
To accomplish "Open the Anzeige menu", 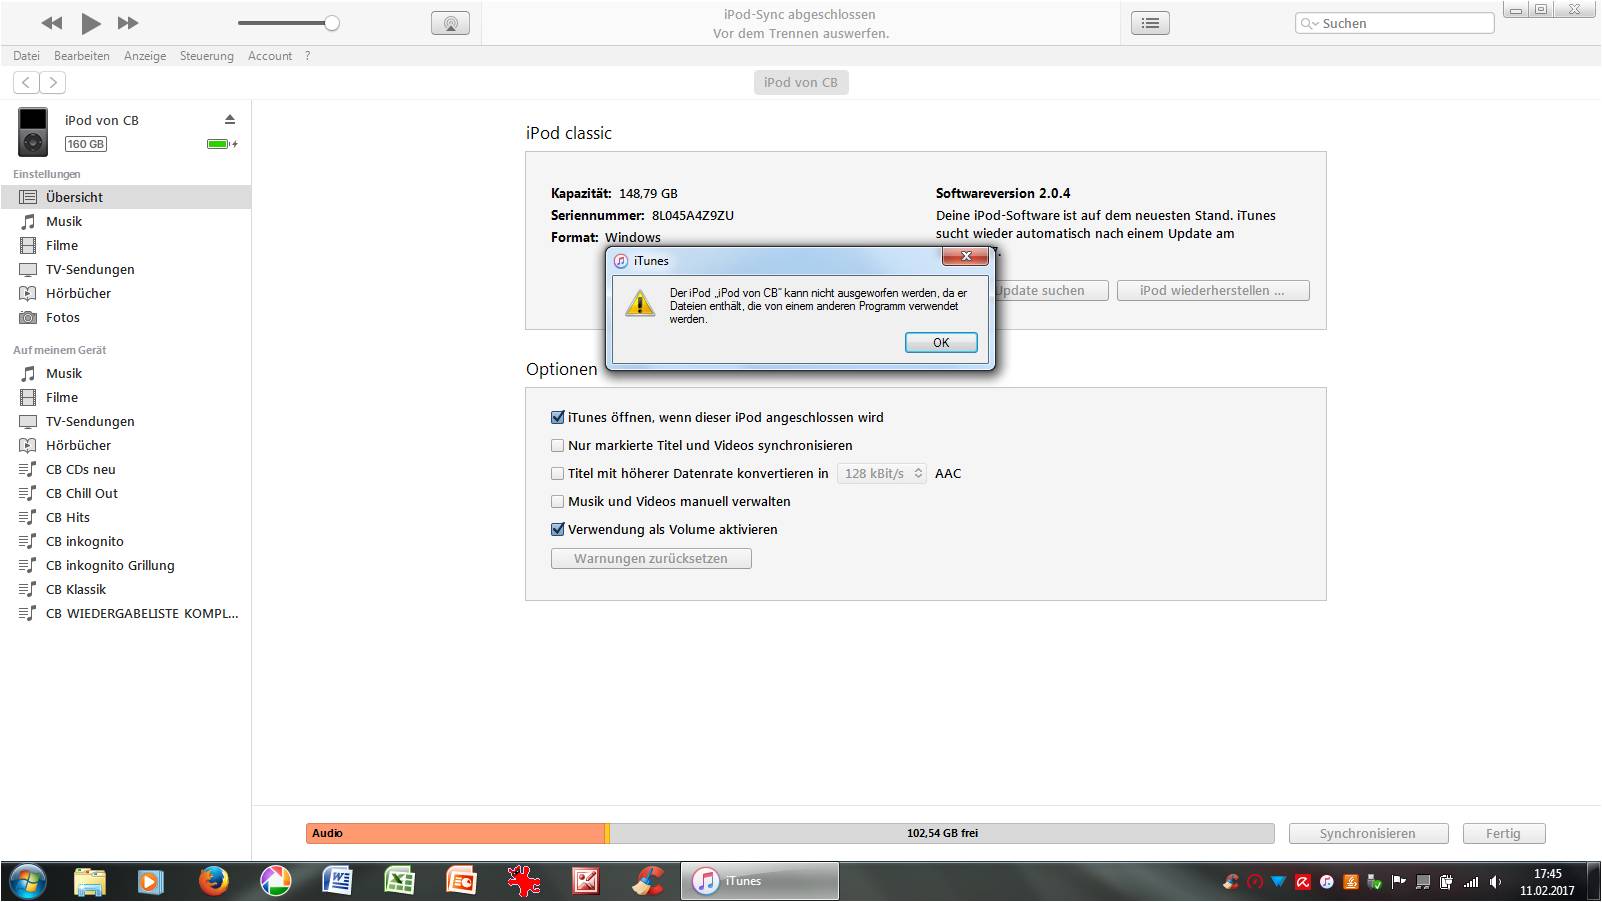I will pyautogui.click(x=145, y=56).
